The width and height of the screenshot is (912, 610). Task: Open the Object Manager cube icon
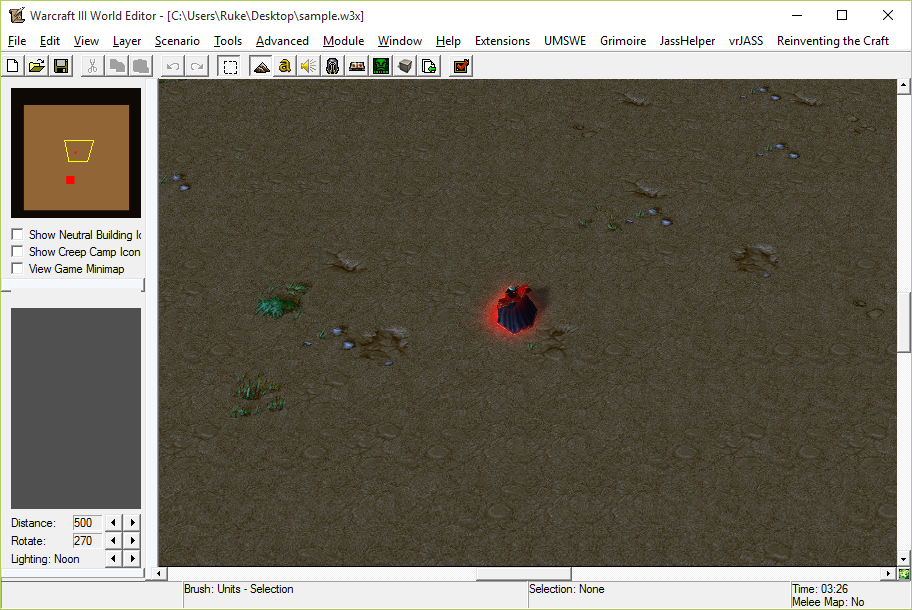pos(405,66)
